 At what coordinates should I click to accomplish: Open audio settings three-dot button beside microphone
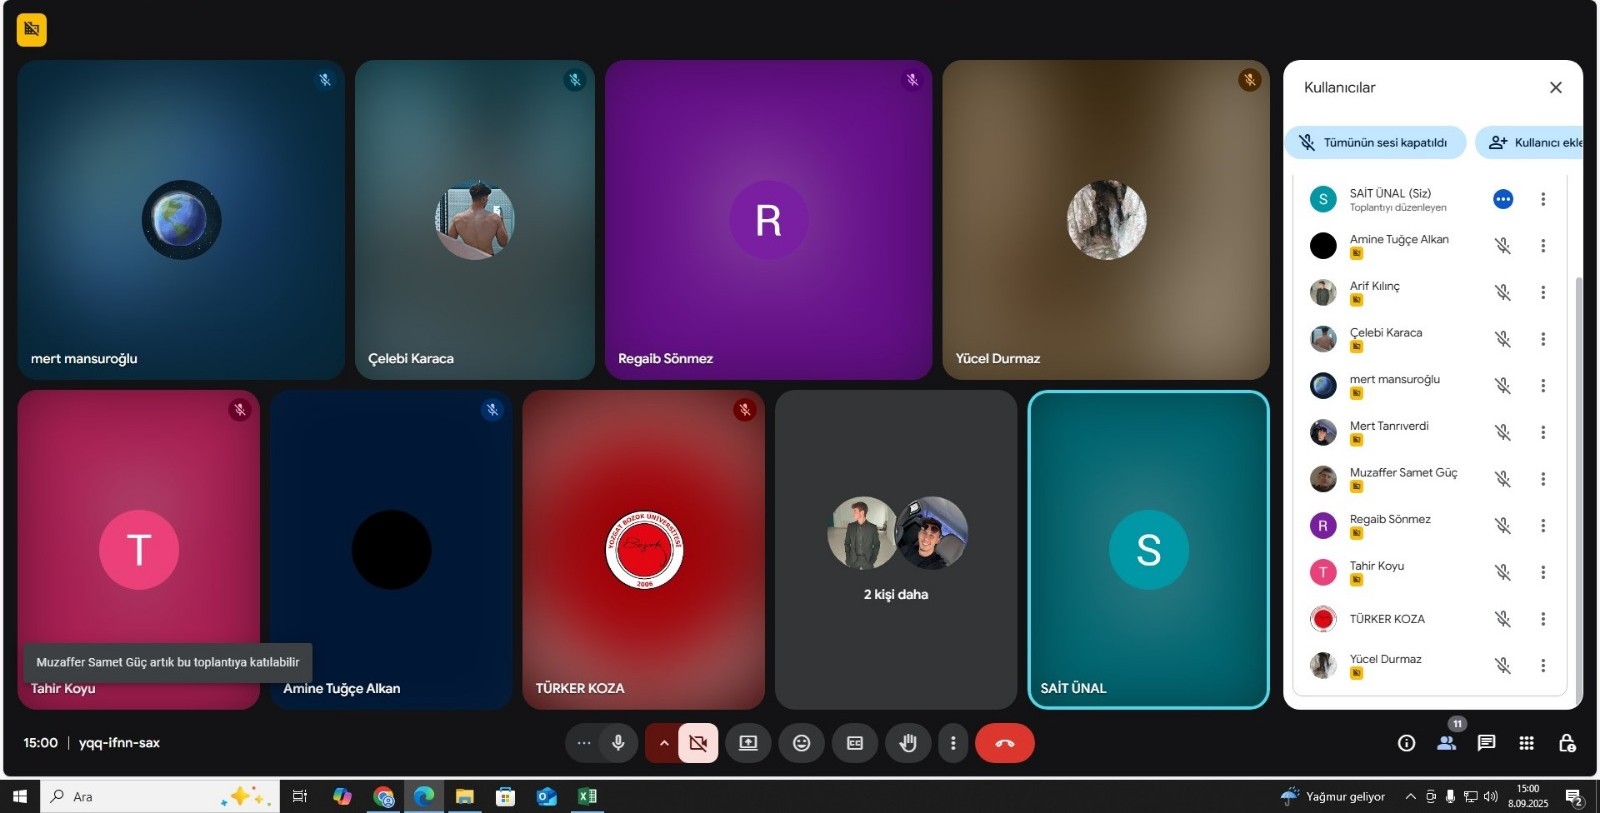pos(584,743)
